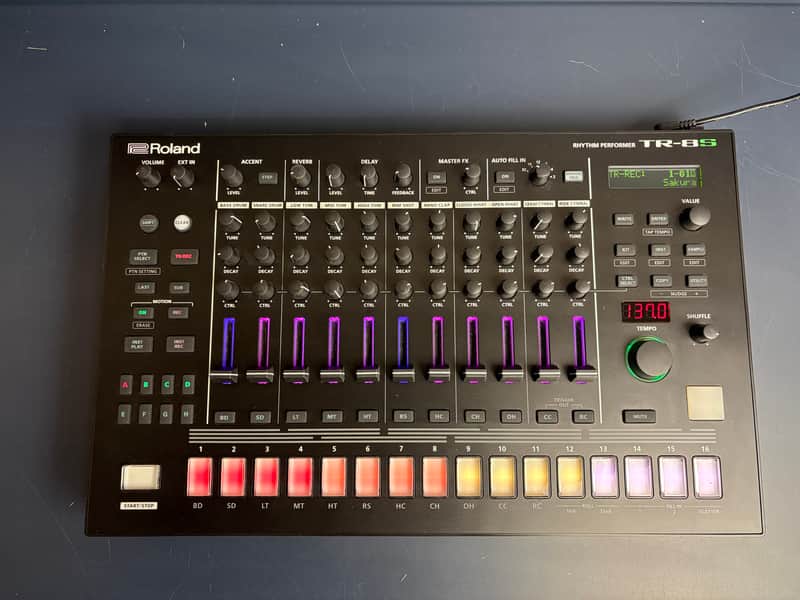Screen dimensions: 800x600
Task: Select pattern bank A
Action: 125,384
